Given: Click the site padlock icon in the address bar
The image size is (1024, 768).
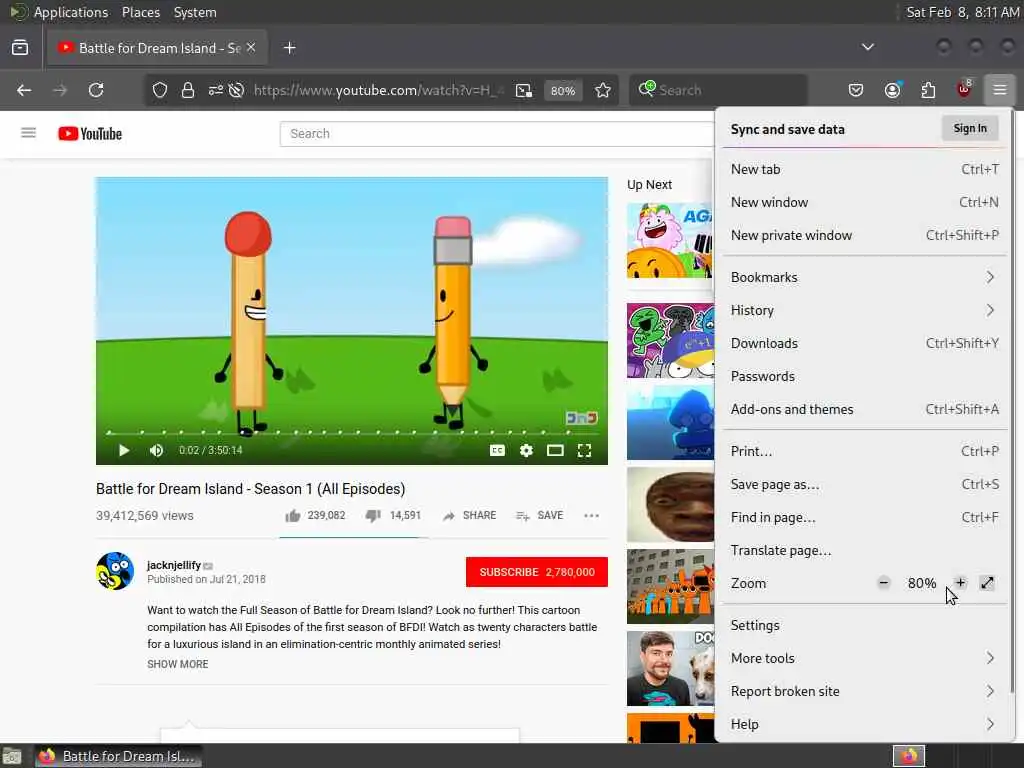Looking at the screenshot, I should (188, 90).
